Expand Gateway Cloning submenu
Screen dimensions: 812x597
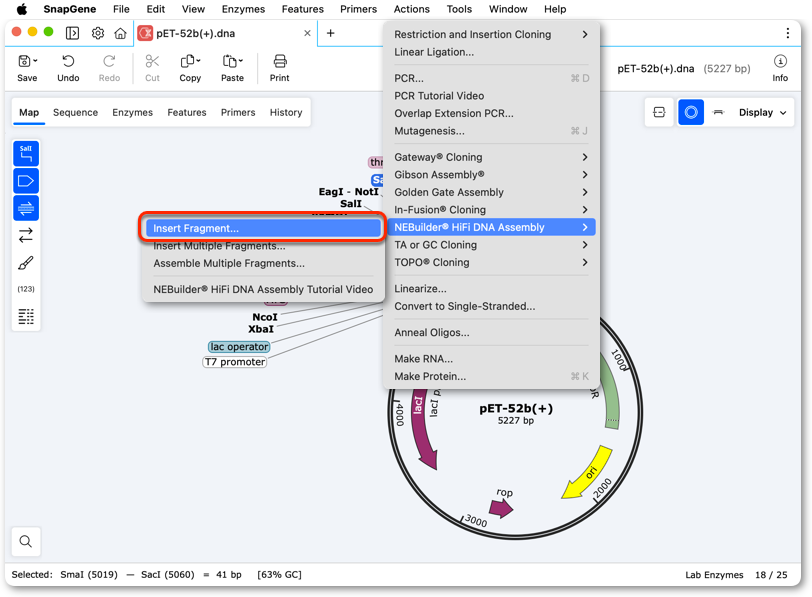(x=490, y=157)
